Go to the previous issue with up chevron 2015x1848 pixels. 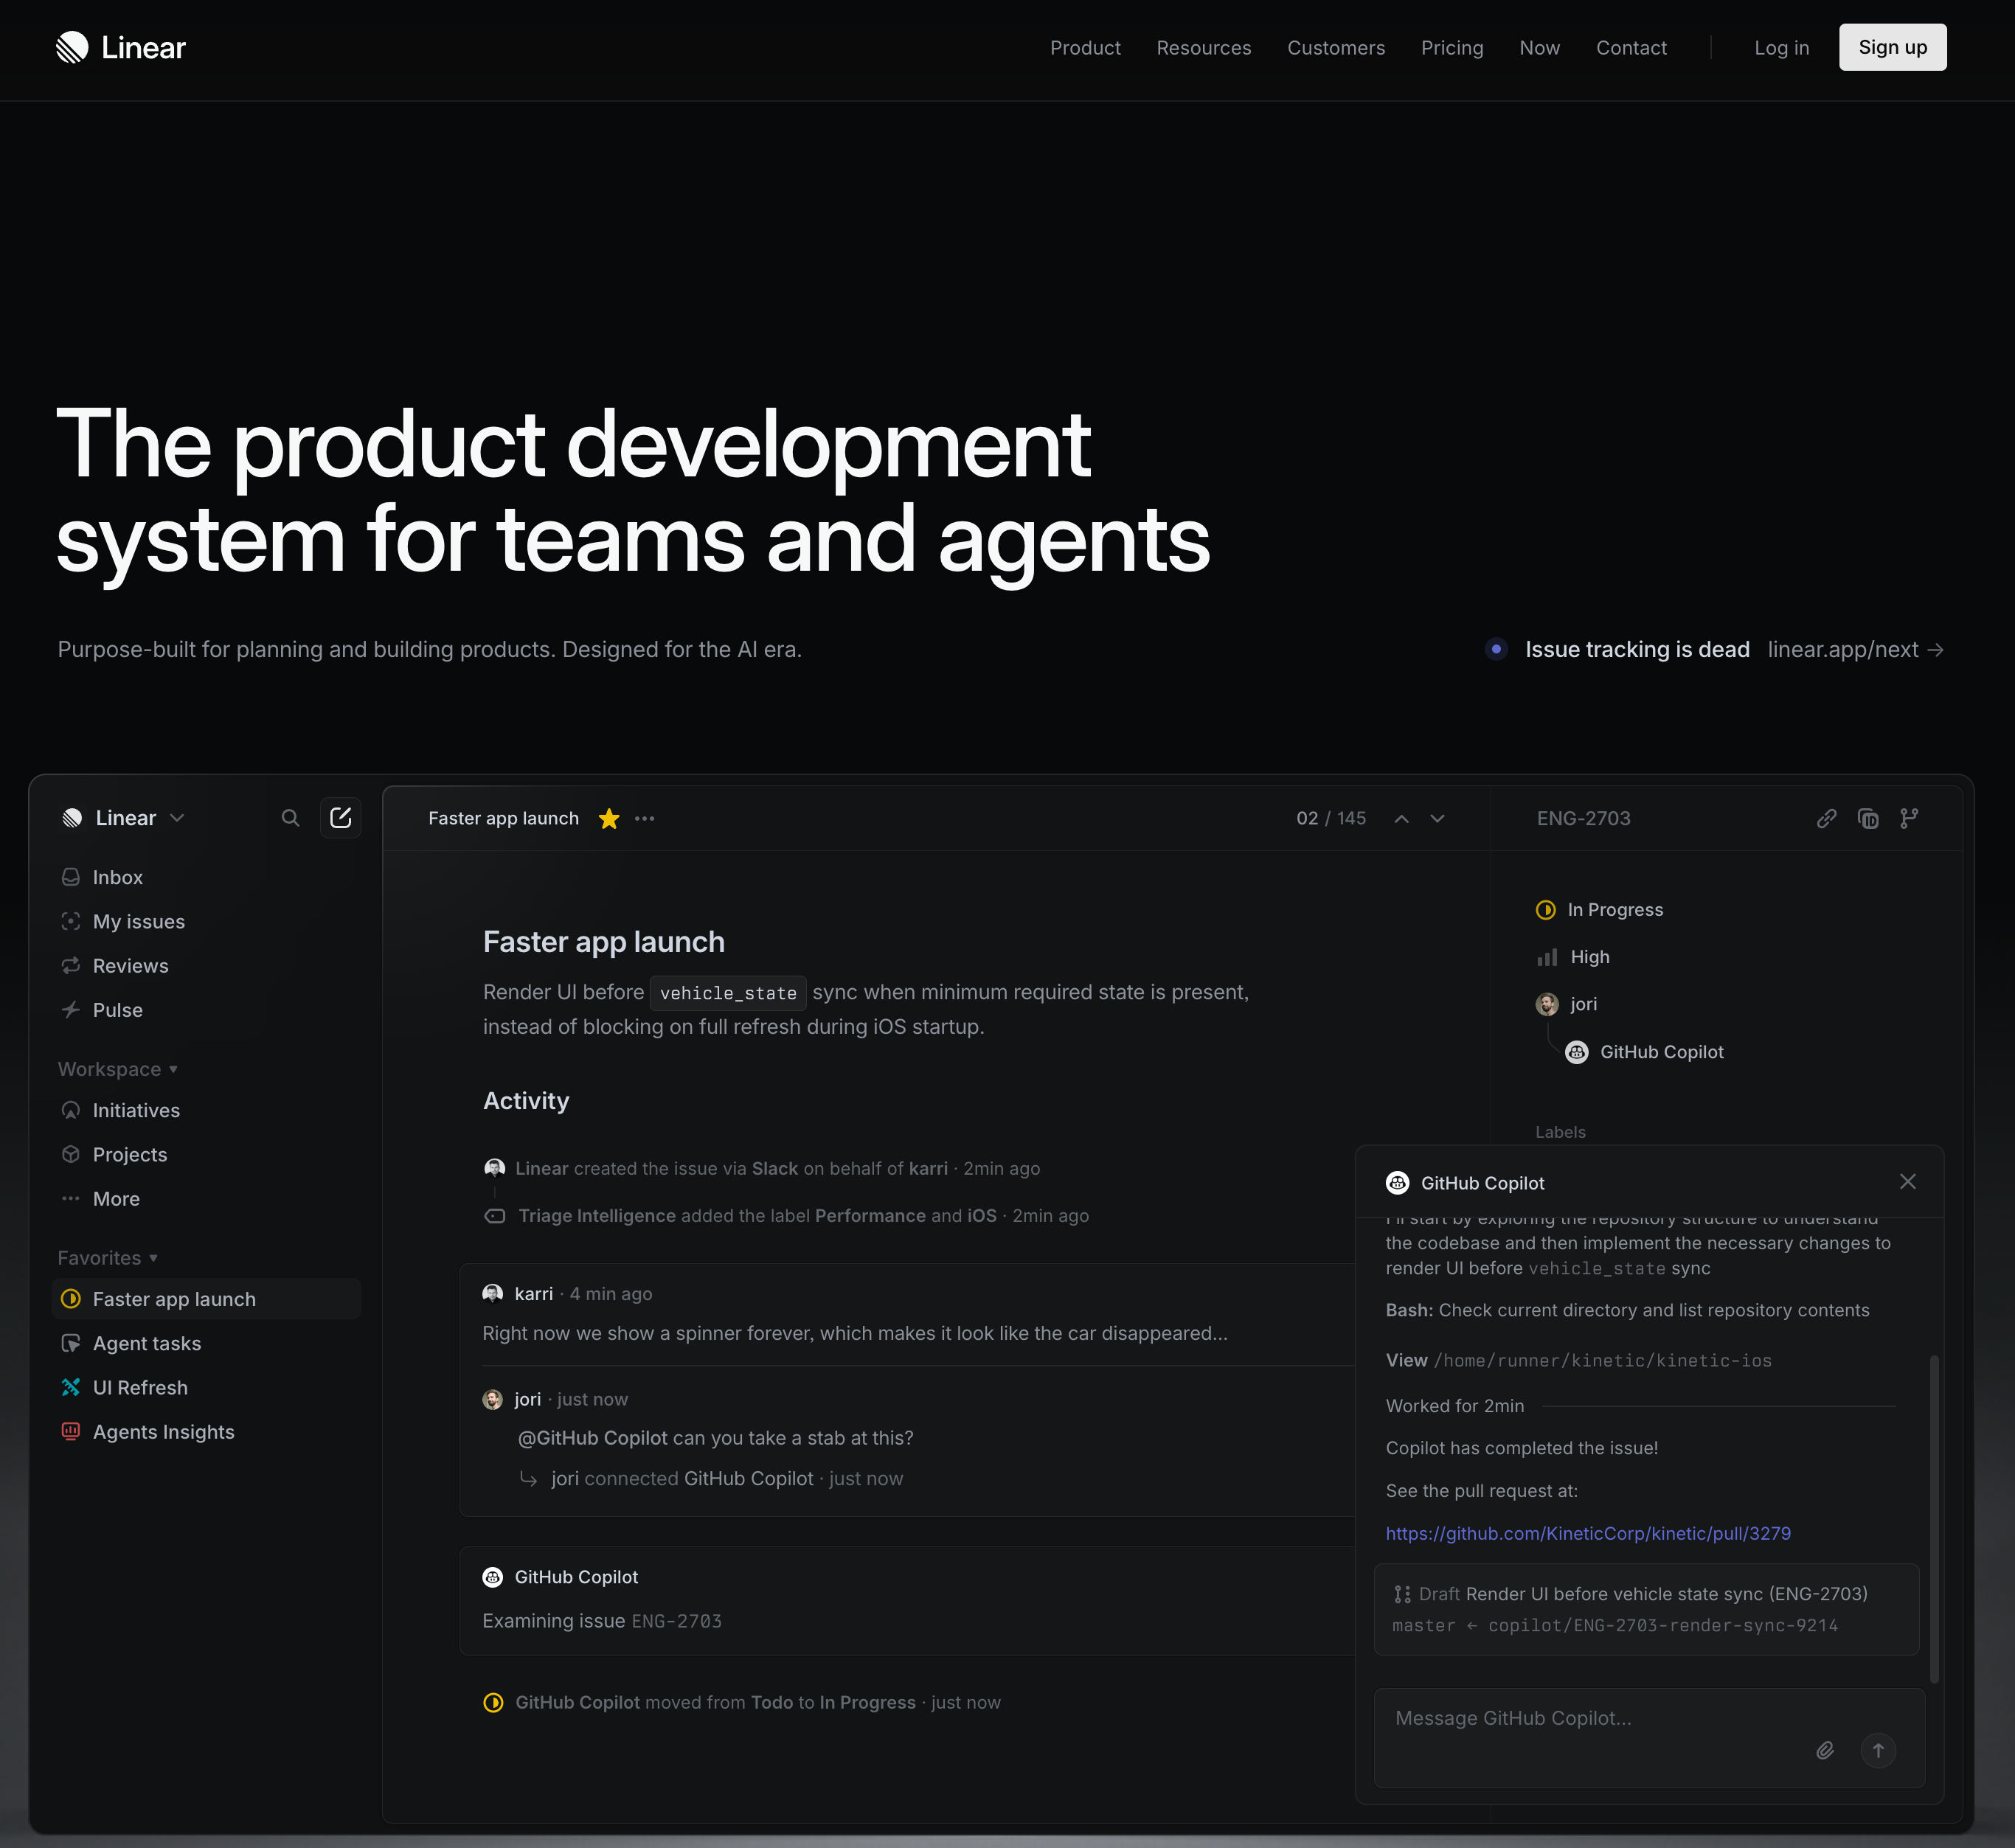[x=1402, y=818]
